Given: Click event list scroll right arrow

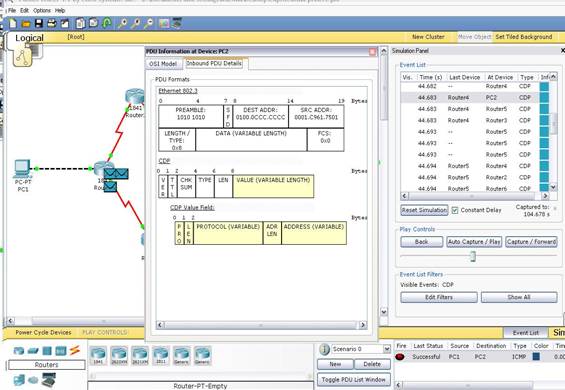Looking at the screenshot, I should point(545,196).
